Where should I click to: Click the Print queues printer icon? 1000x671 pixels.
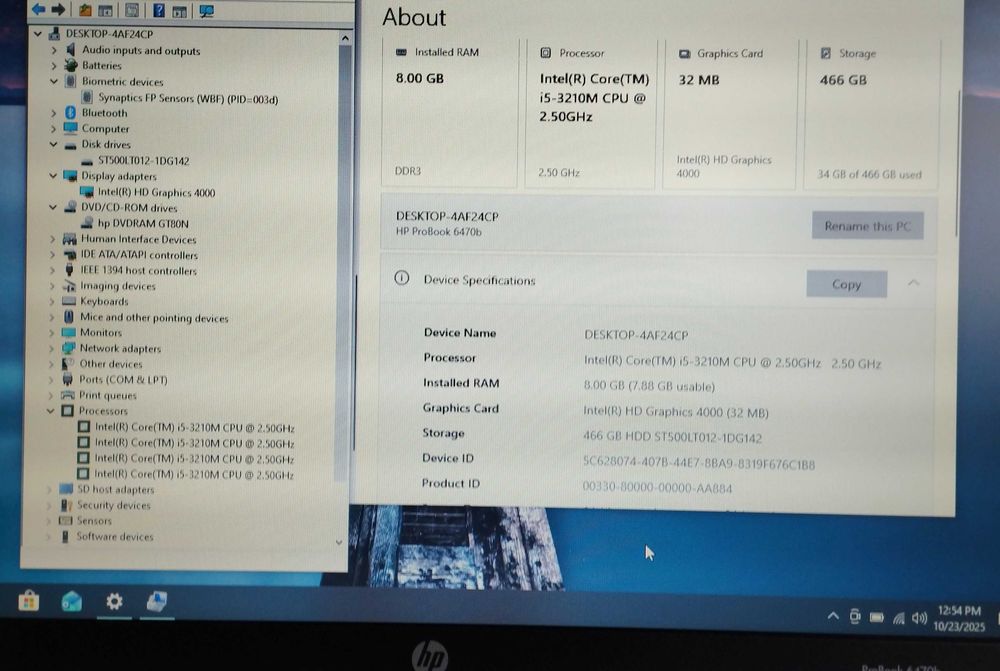coord(68,395)
